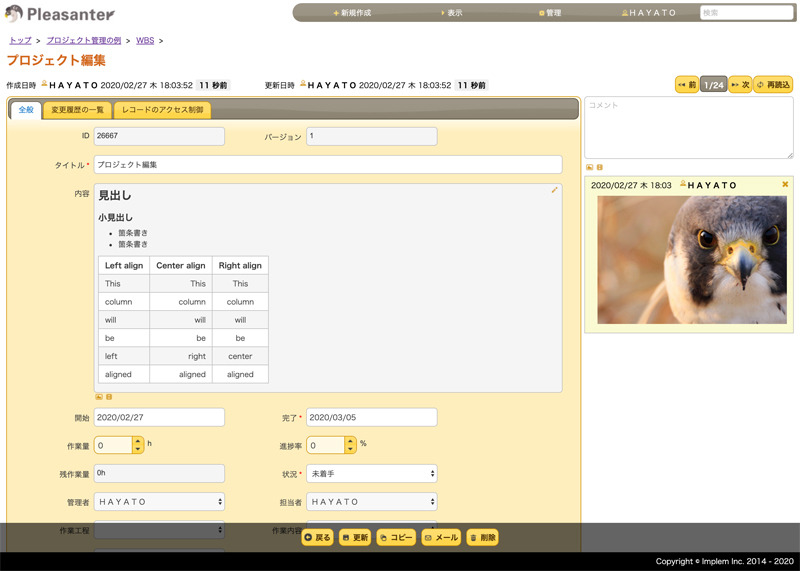Click the Right align table header

pos(240,265)
